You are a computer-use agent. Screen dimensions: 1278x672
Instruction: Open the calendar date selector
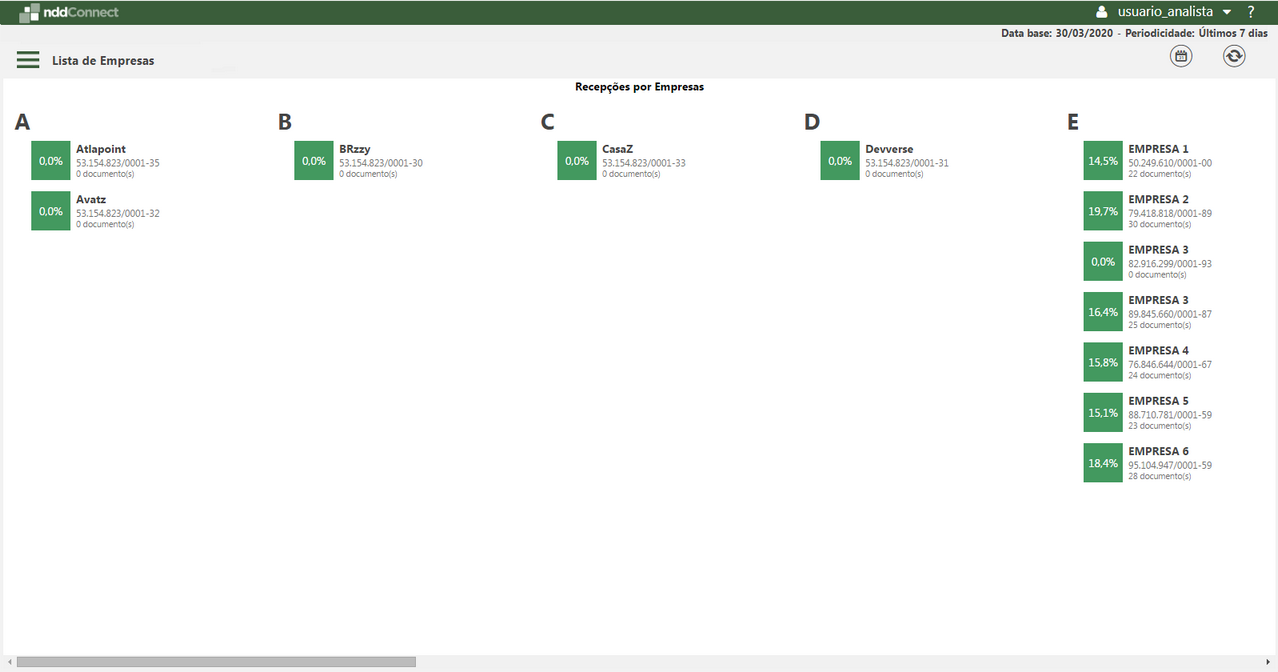coord(1180,56)
